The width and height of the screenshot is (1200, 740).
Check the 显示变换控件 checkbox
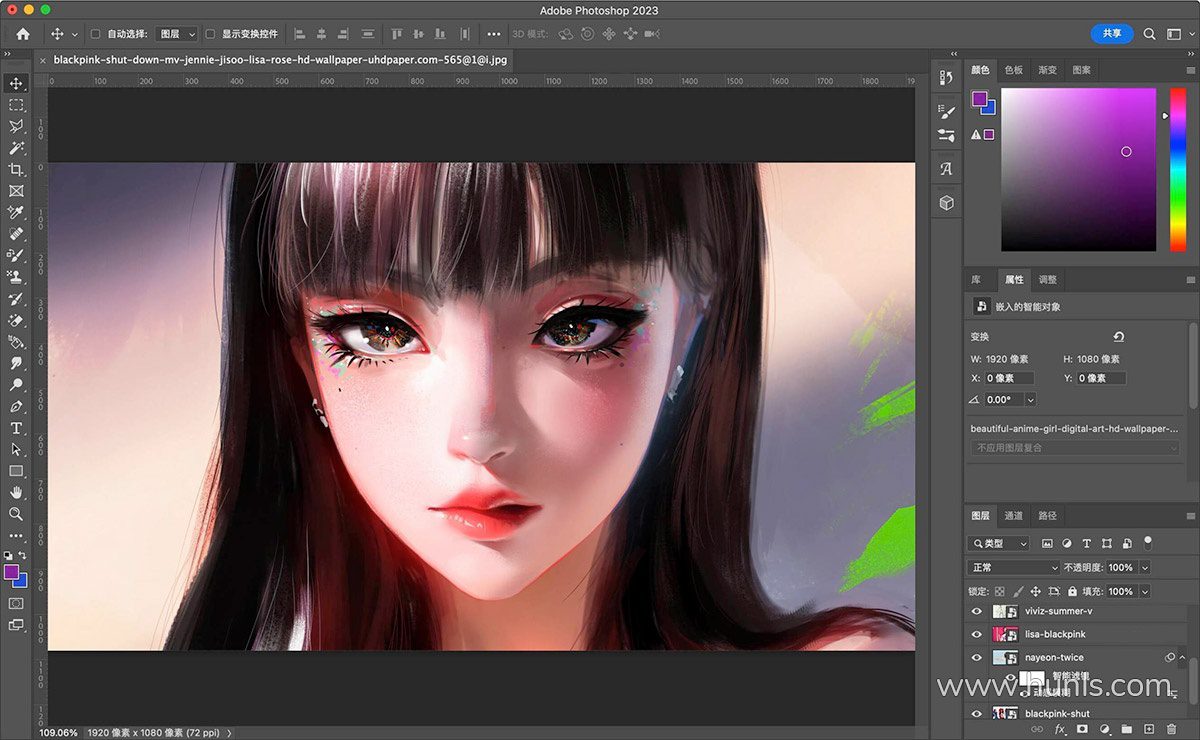click(210, 34)
